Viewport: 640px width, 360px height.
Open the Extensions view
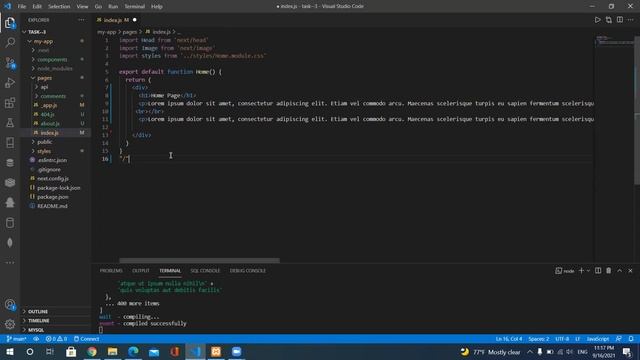coord(10,102)
